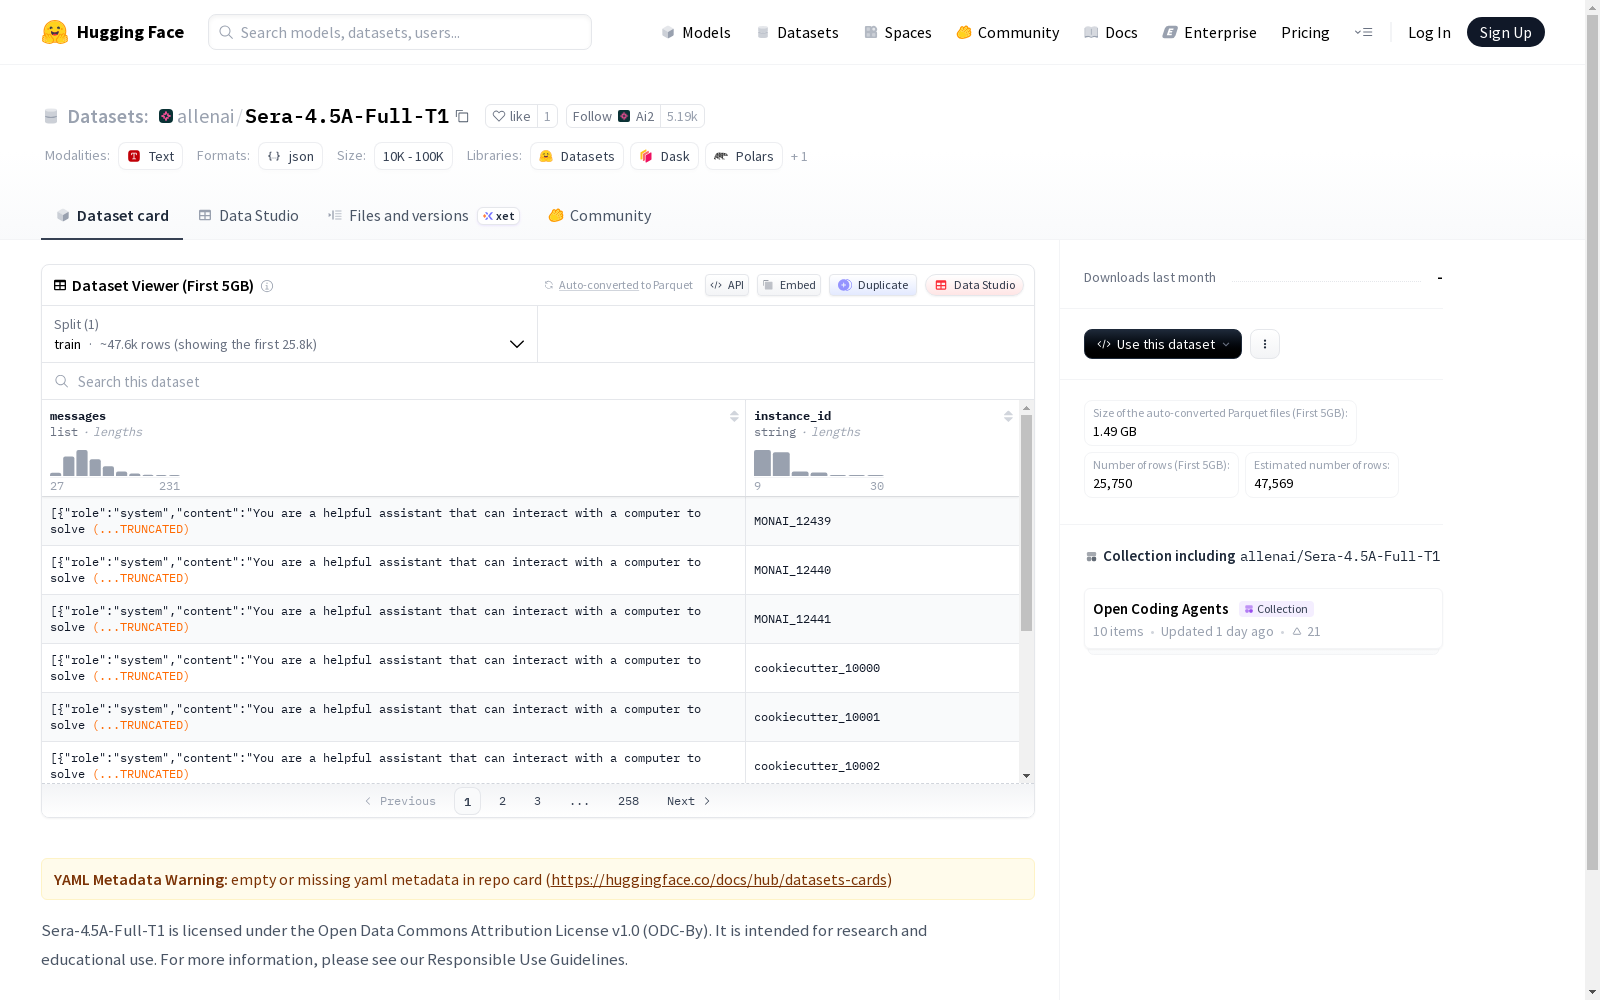The width and height of the screenshot is (1600, 1000).
Task: Switch to the Dataset card tab
Action: [x=112, y=216]
